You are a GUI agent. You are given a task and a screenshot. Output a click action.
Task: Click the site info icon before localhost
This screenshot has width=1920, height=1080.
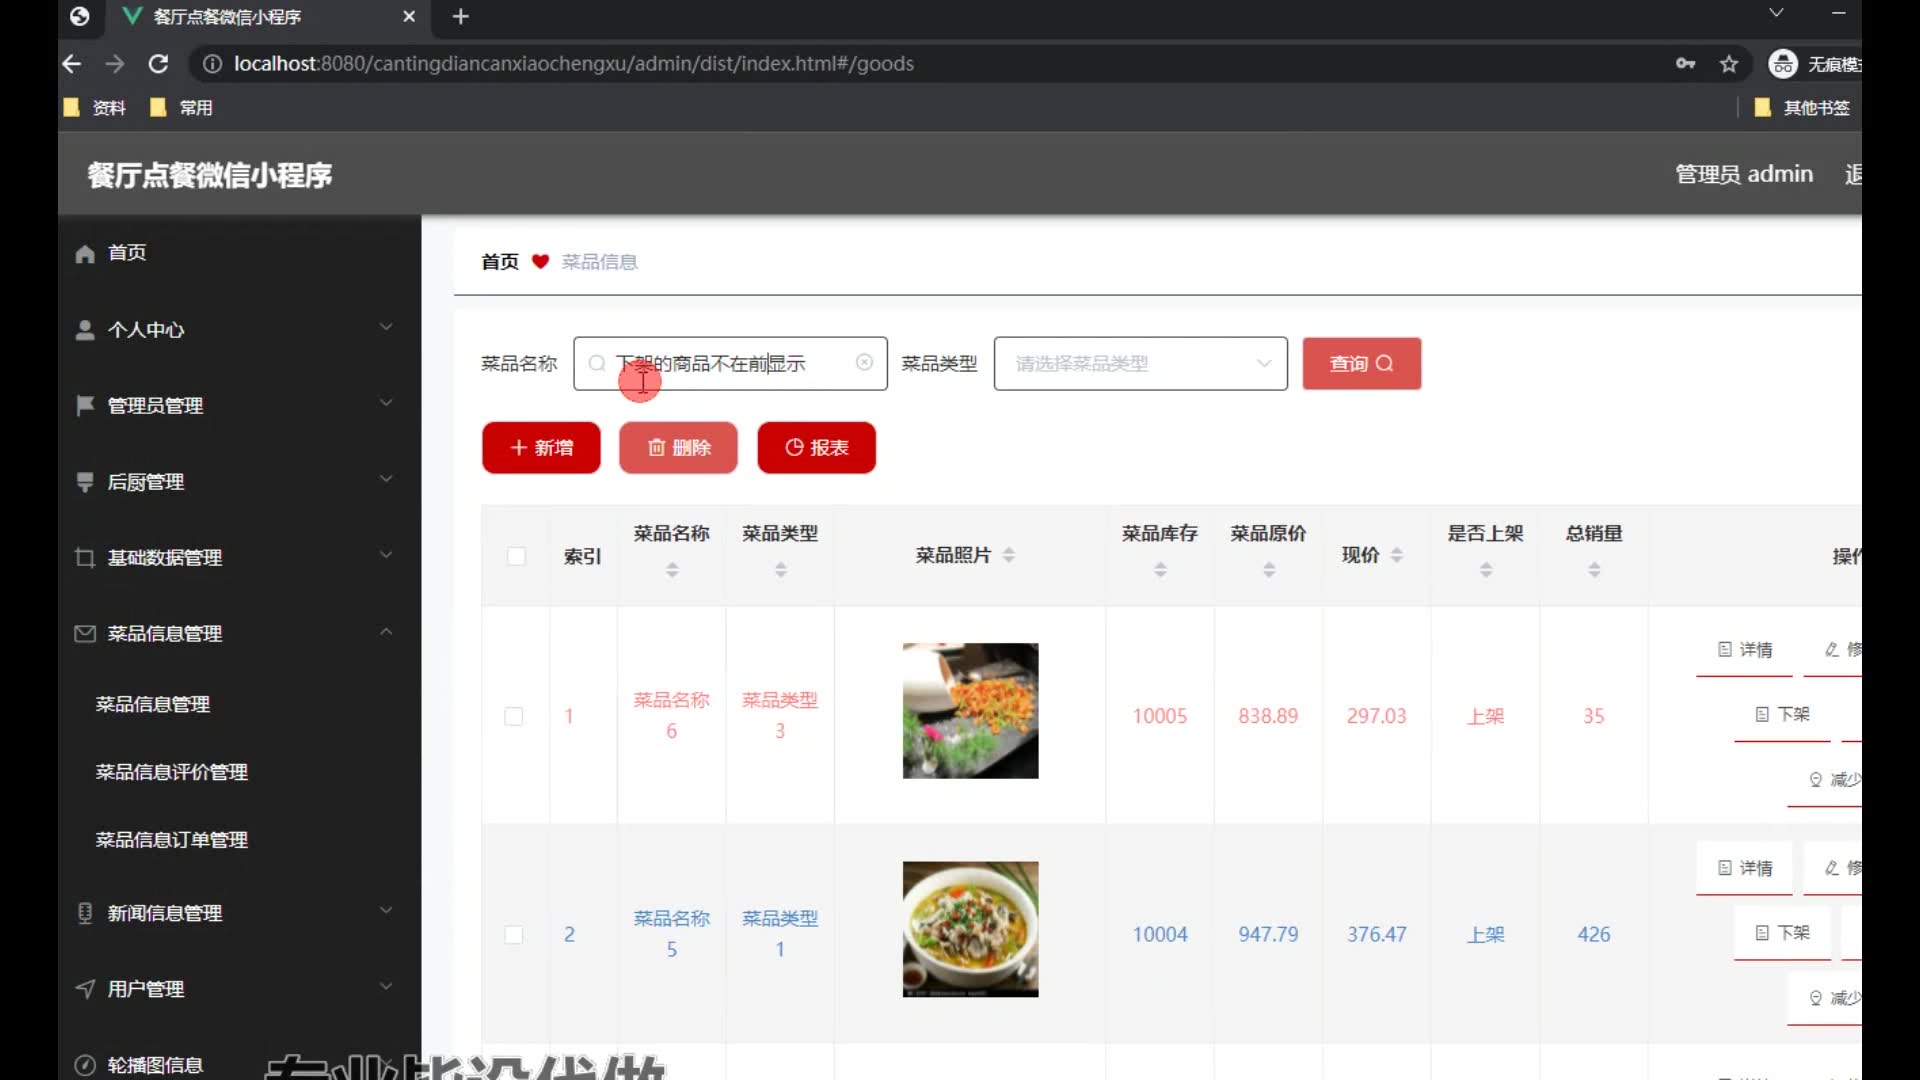point(212,64)
